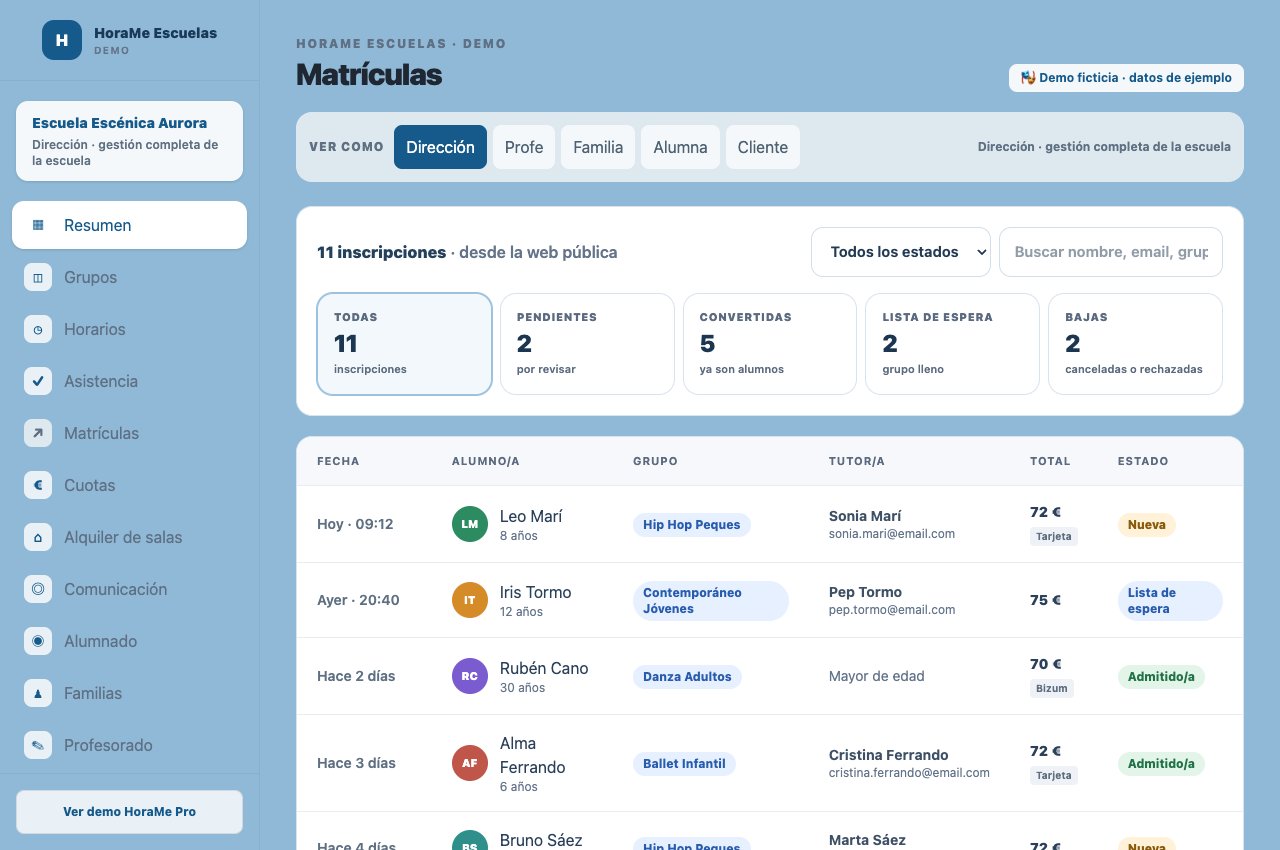Switch view to Dirección
This screenshot has width=1280, height=850.
(440, 147)
